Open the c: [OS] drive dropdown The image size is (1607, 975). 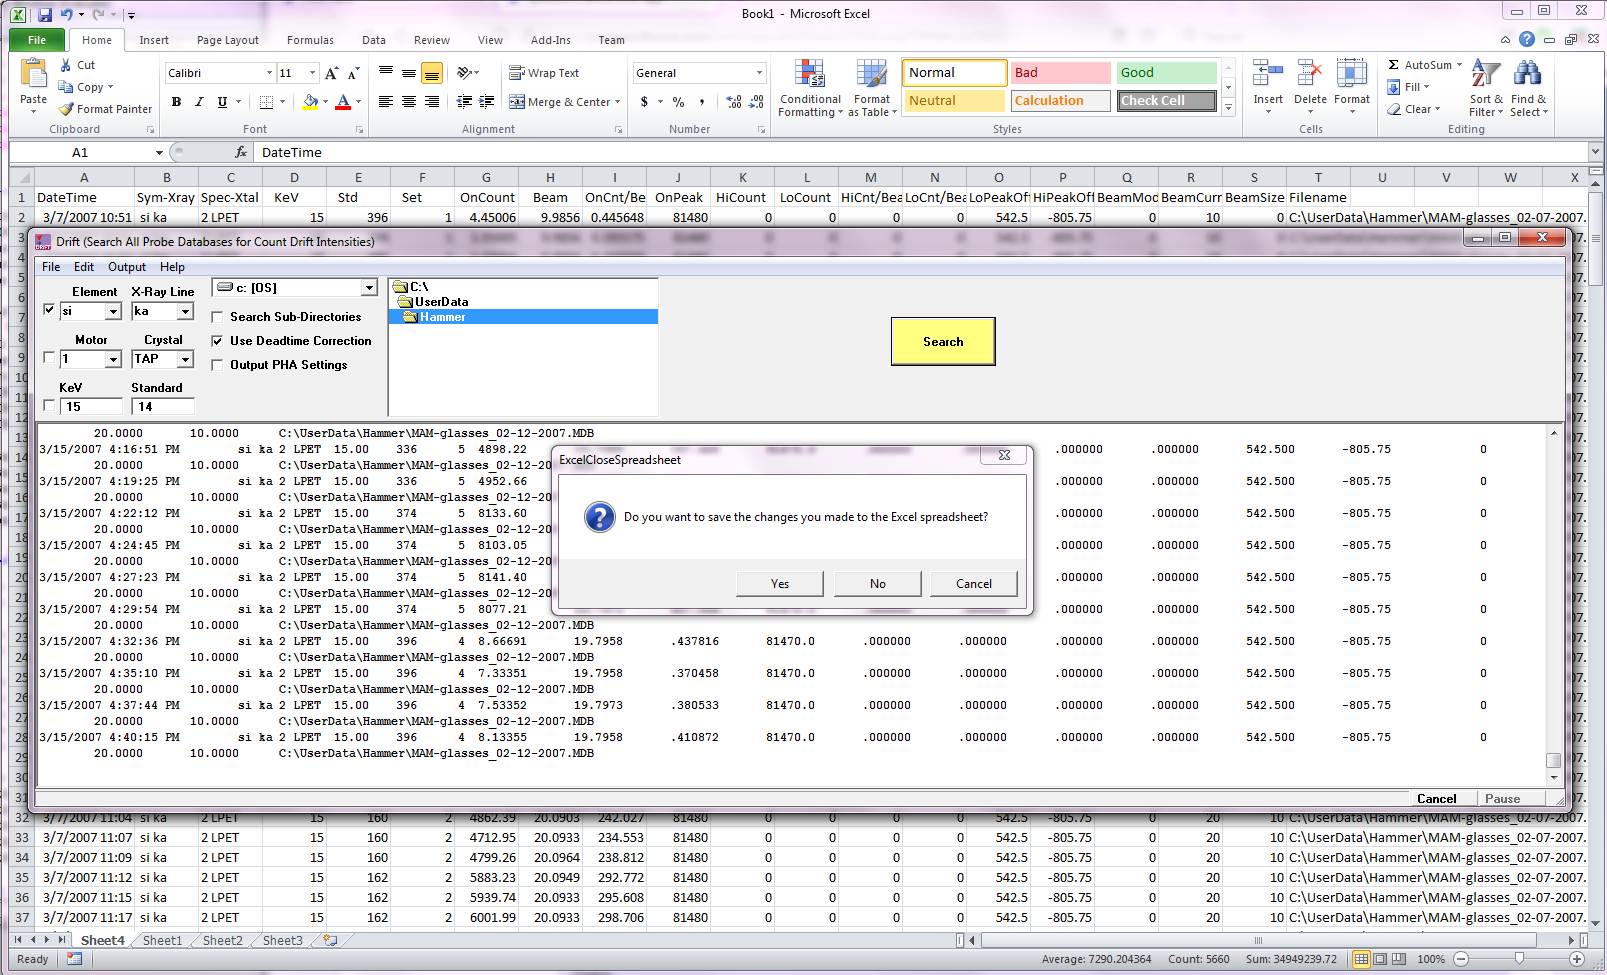[x=369, y=288]
